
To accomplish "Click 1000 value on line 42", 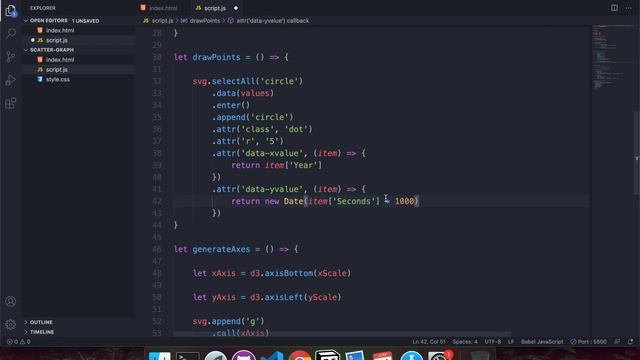I will tap(404, 201).
